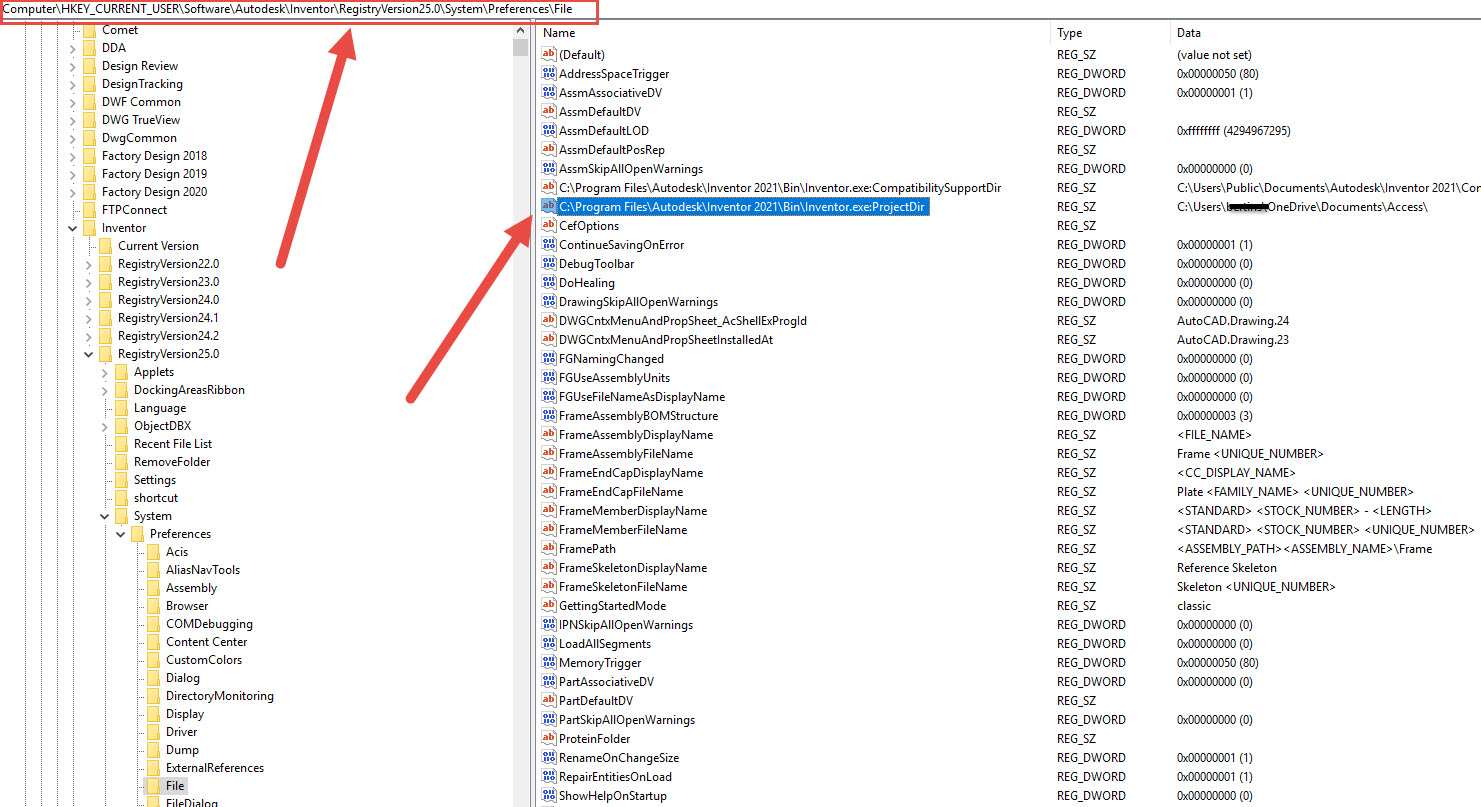The image size is (1481, 807).
Task: Click the string icon beside GettingStartedMode
Action: [548, 606]
